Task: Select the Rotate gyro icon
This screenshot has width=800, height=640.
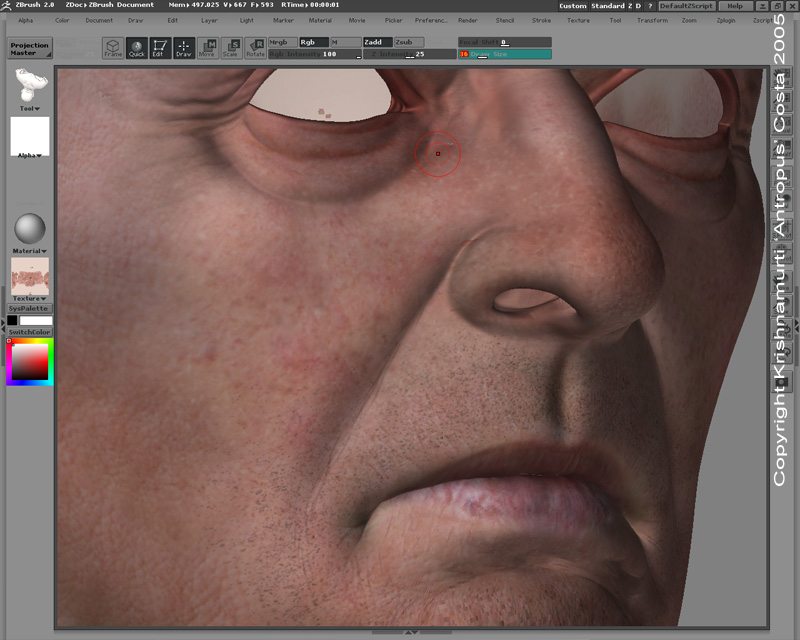Action: pyautogui.click(x=256, y=48)
